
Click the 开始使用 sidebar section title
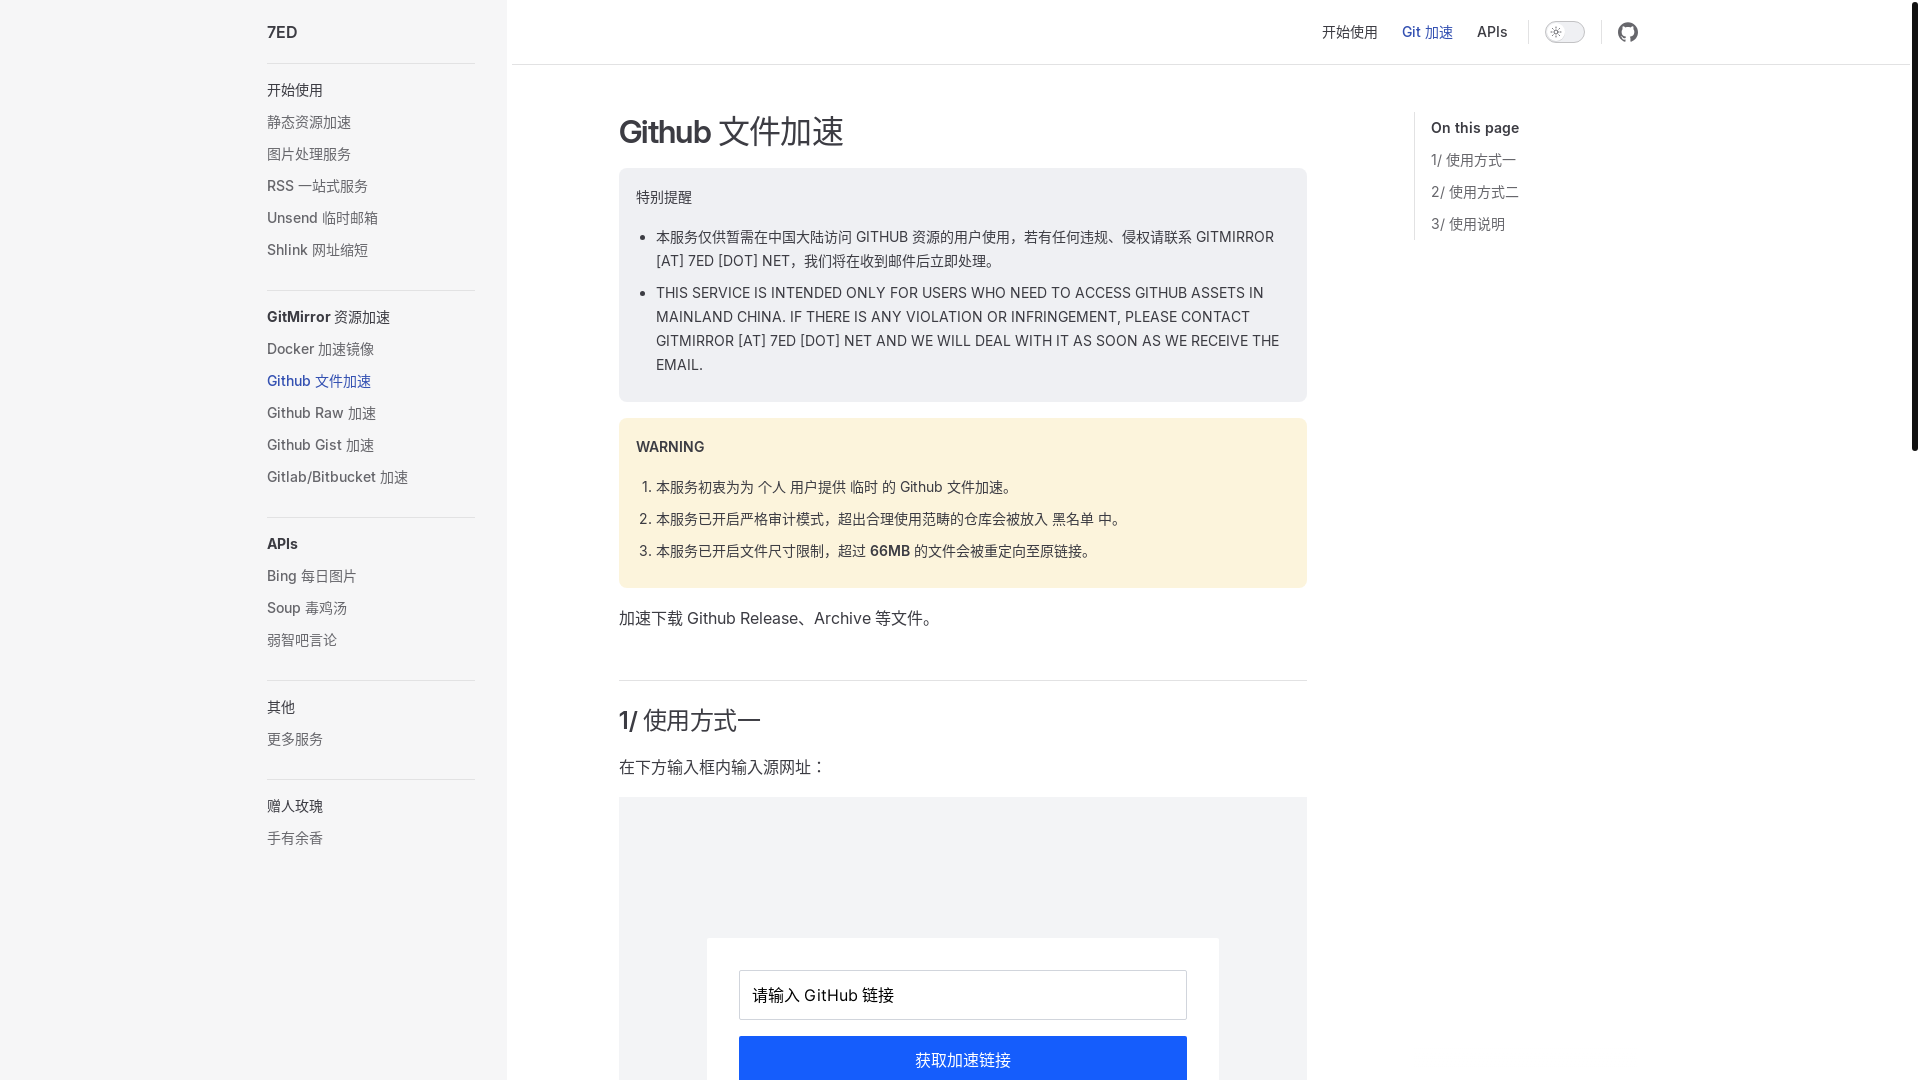coord(295,90)
